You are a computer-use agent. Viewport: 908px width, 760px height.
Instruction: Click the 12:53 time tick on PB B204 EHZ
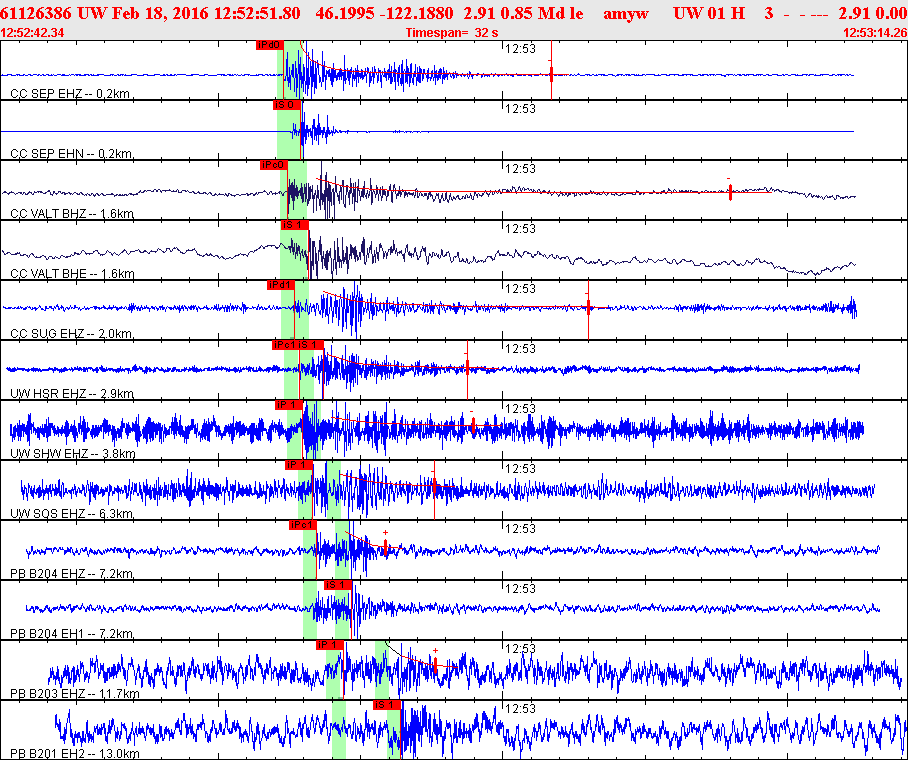pyautogui.click(x=519, y=528)
